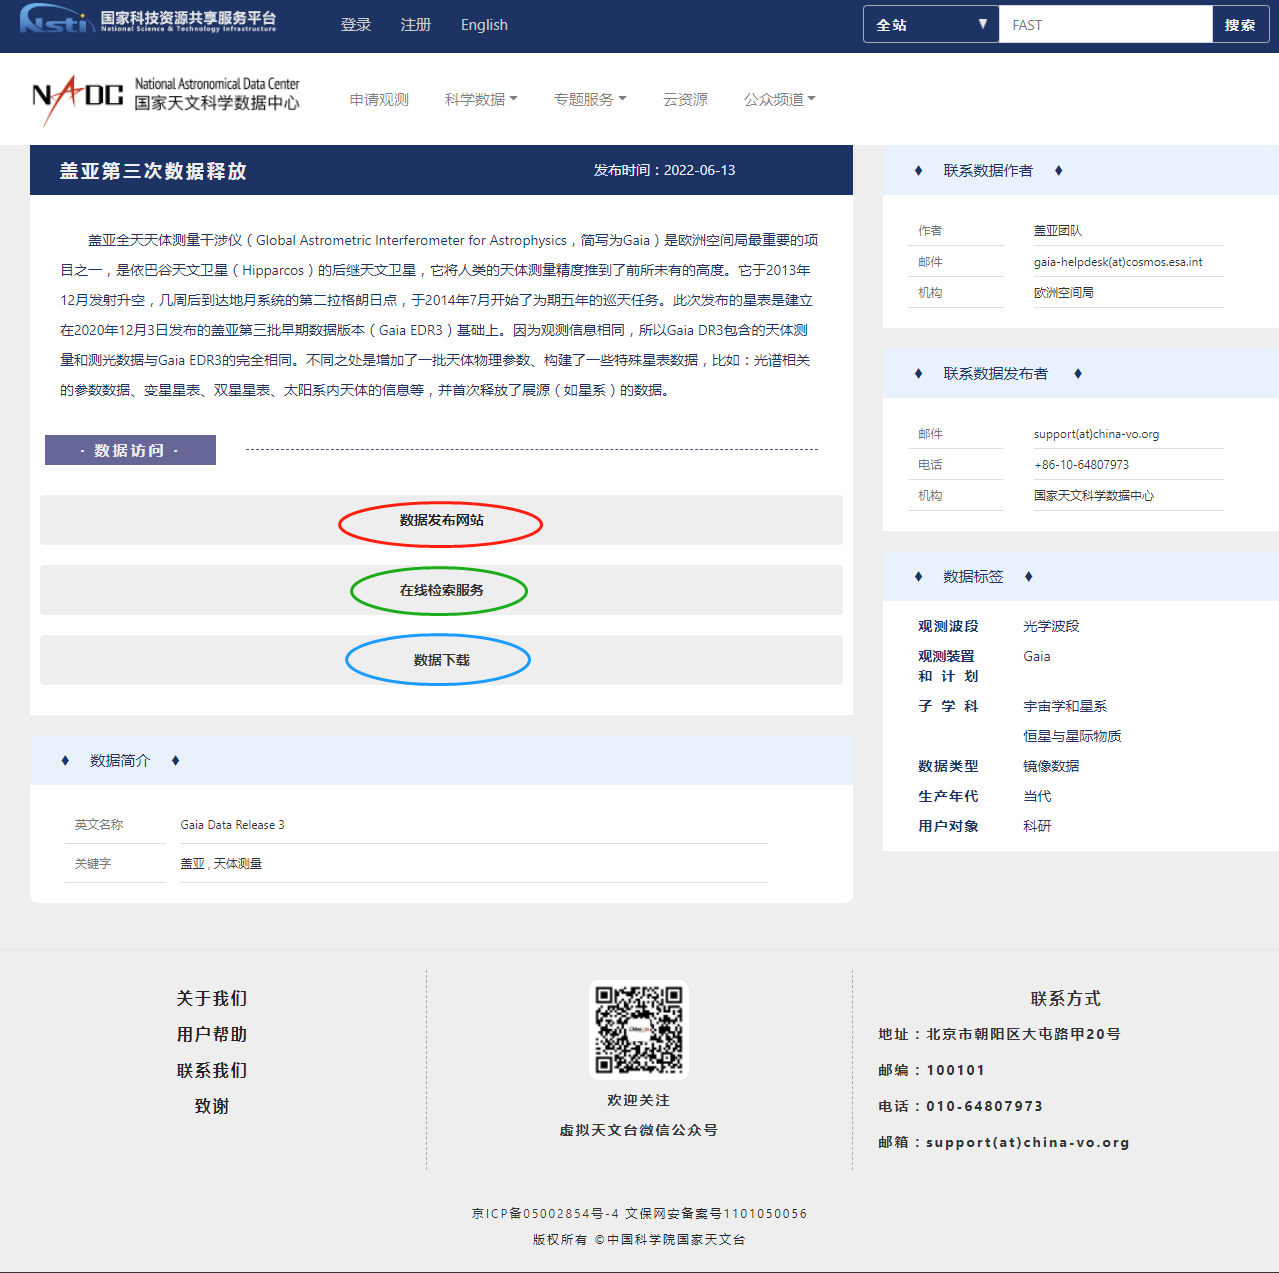This screenshot has height=1273, width=1279.
Task: Click the NSTI platform logo
Action: (148, 20)
